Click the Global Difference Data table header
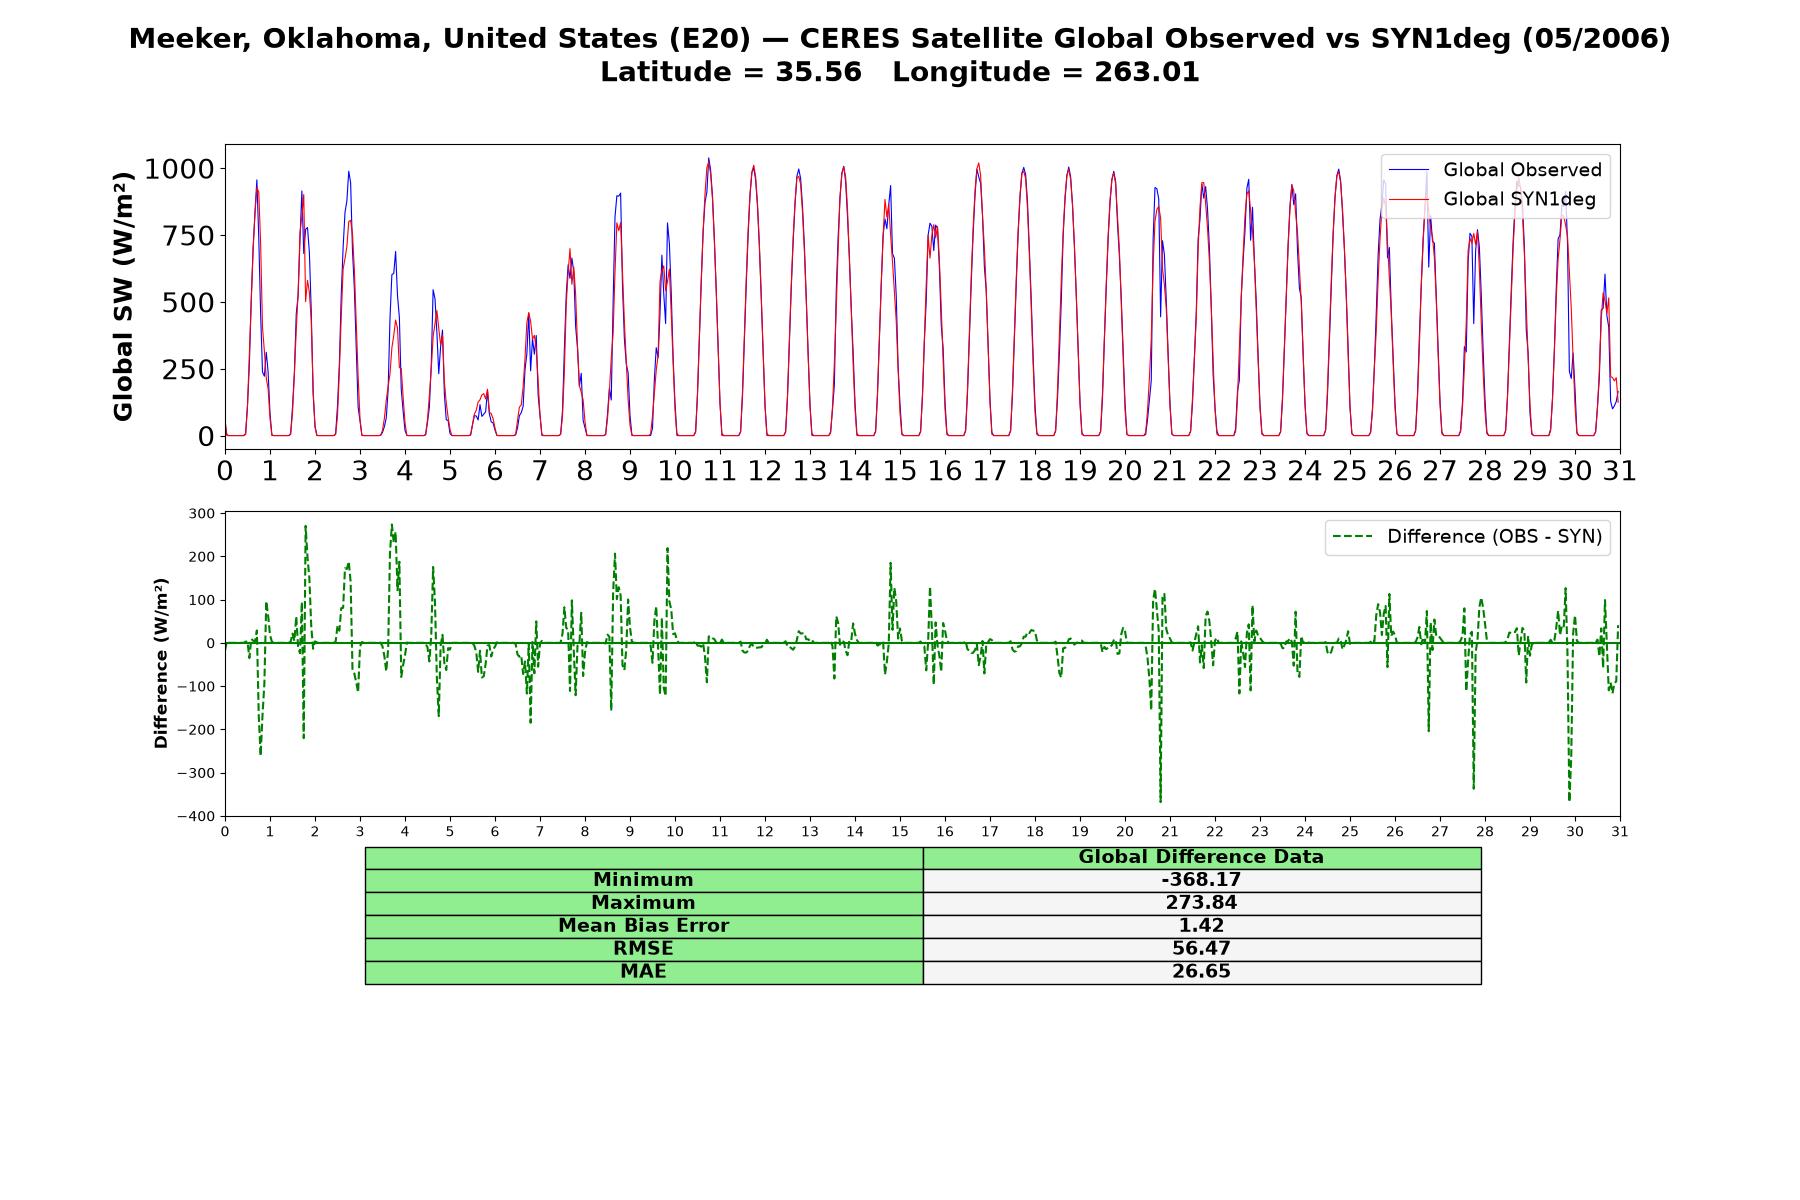 [x=1201, y=857]
